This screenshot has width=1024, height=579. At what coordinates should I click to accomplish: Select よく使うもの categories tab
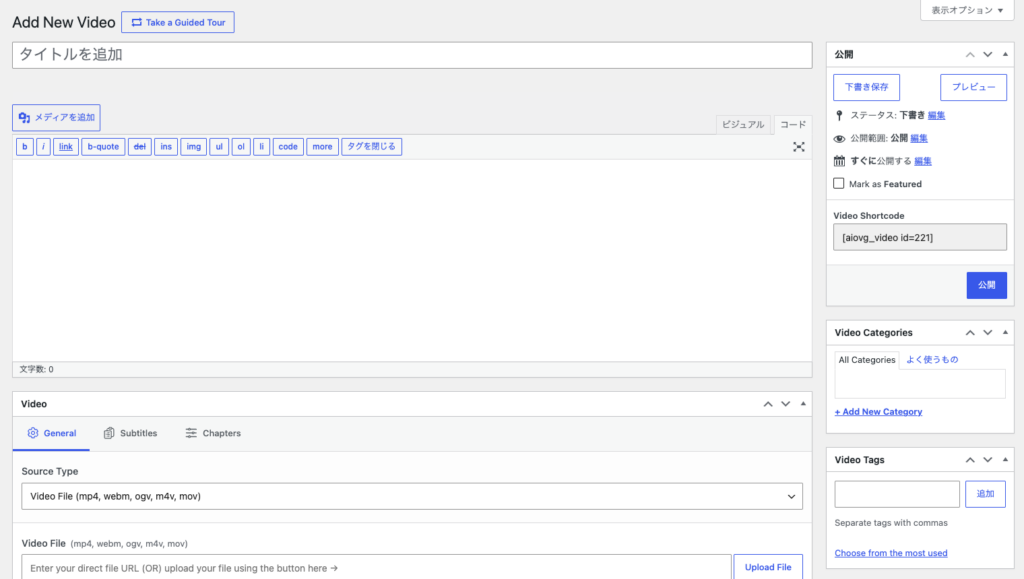coord(932,360)
